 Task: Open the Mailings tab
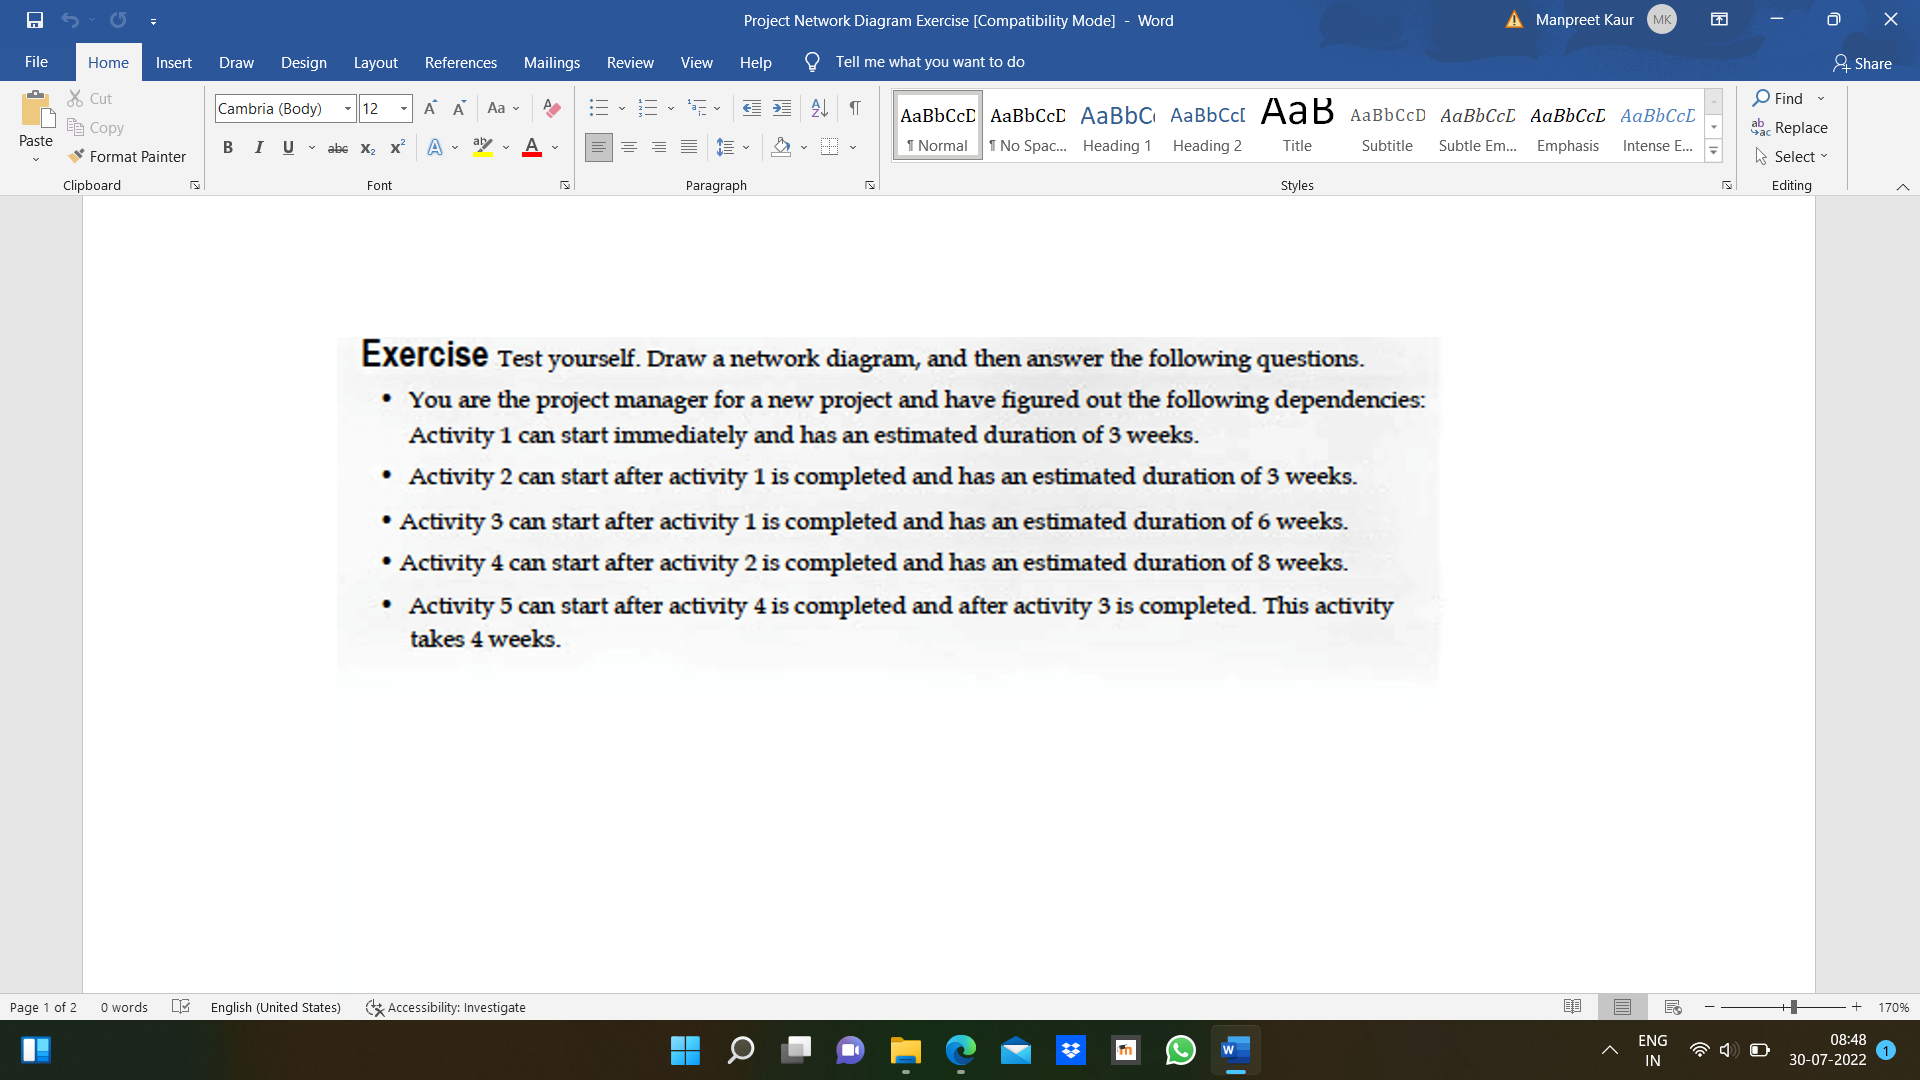(551, 62)
